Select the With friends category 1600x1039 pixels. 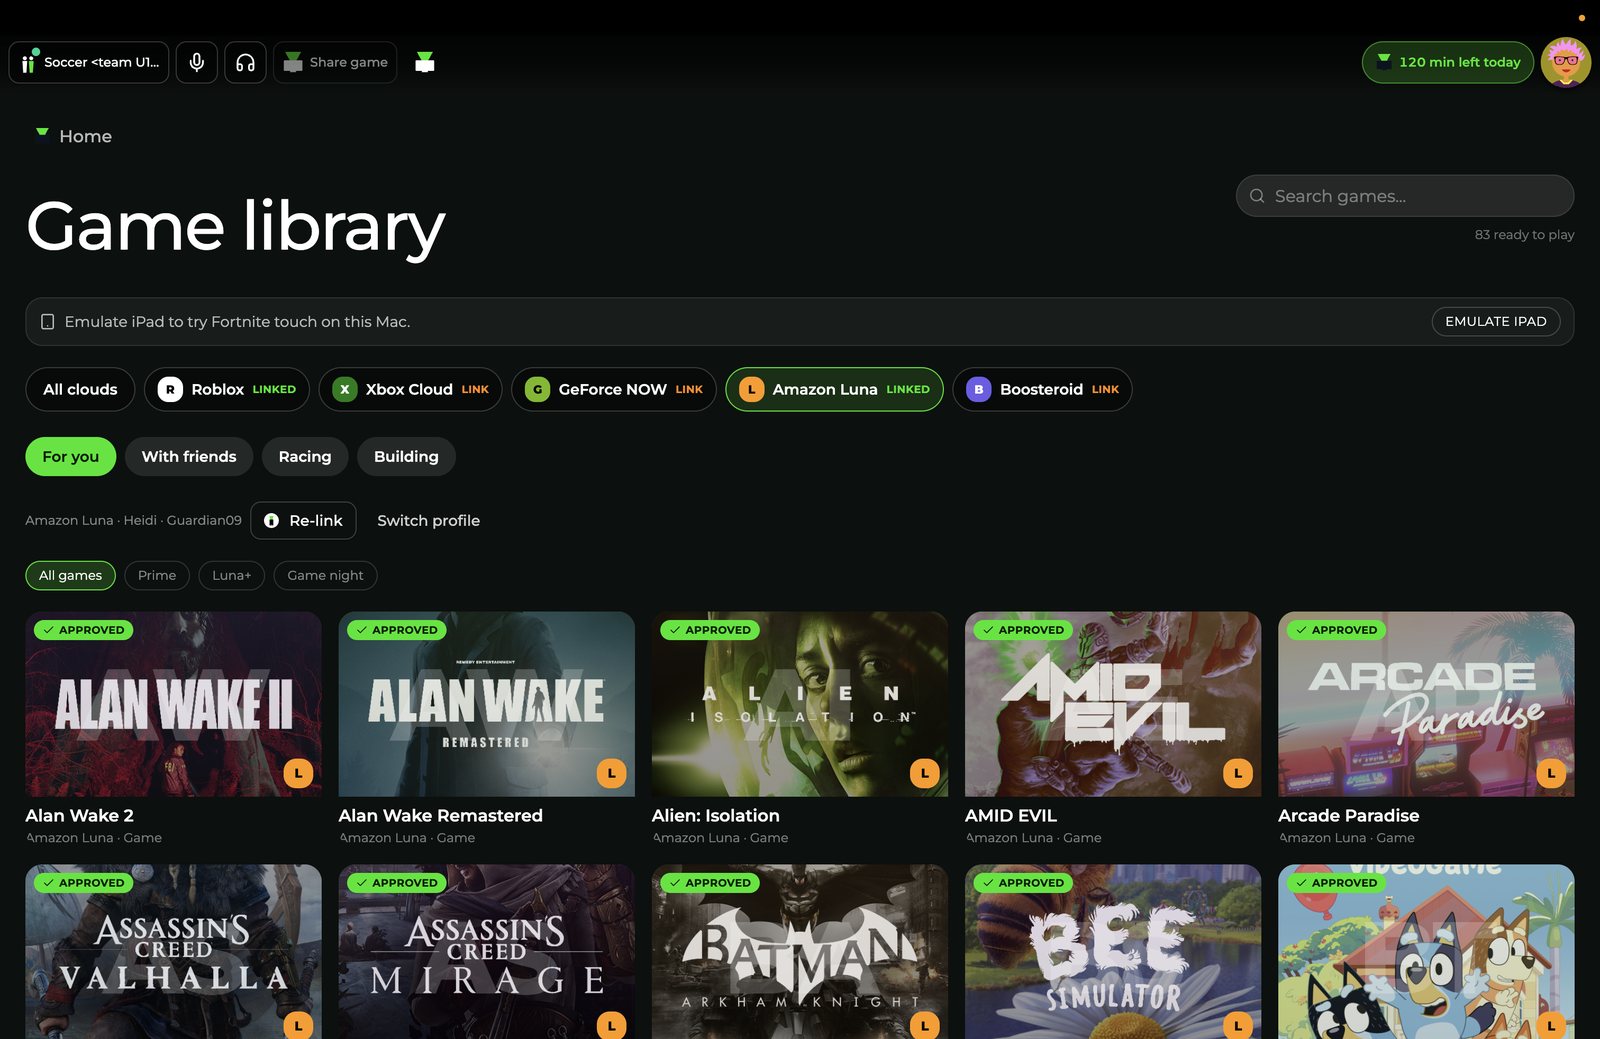189,456
